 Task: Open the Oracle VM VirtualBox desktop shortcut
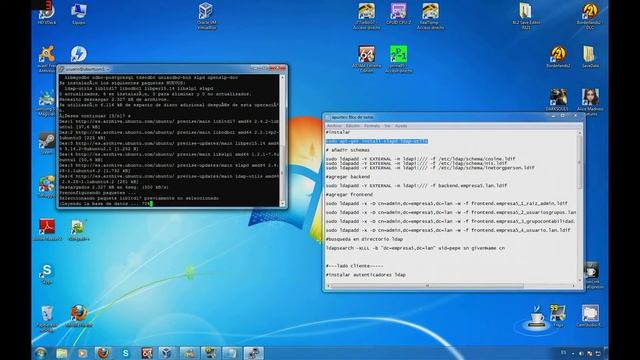point(206,16)
